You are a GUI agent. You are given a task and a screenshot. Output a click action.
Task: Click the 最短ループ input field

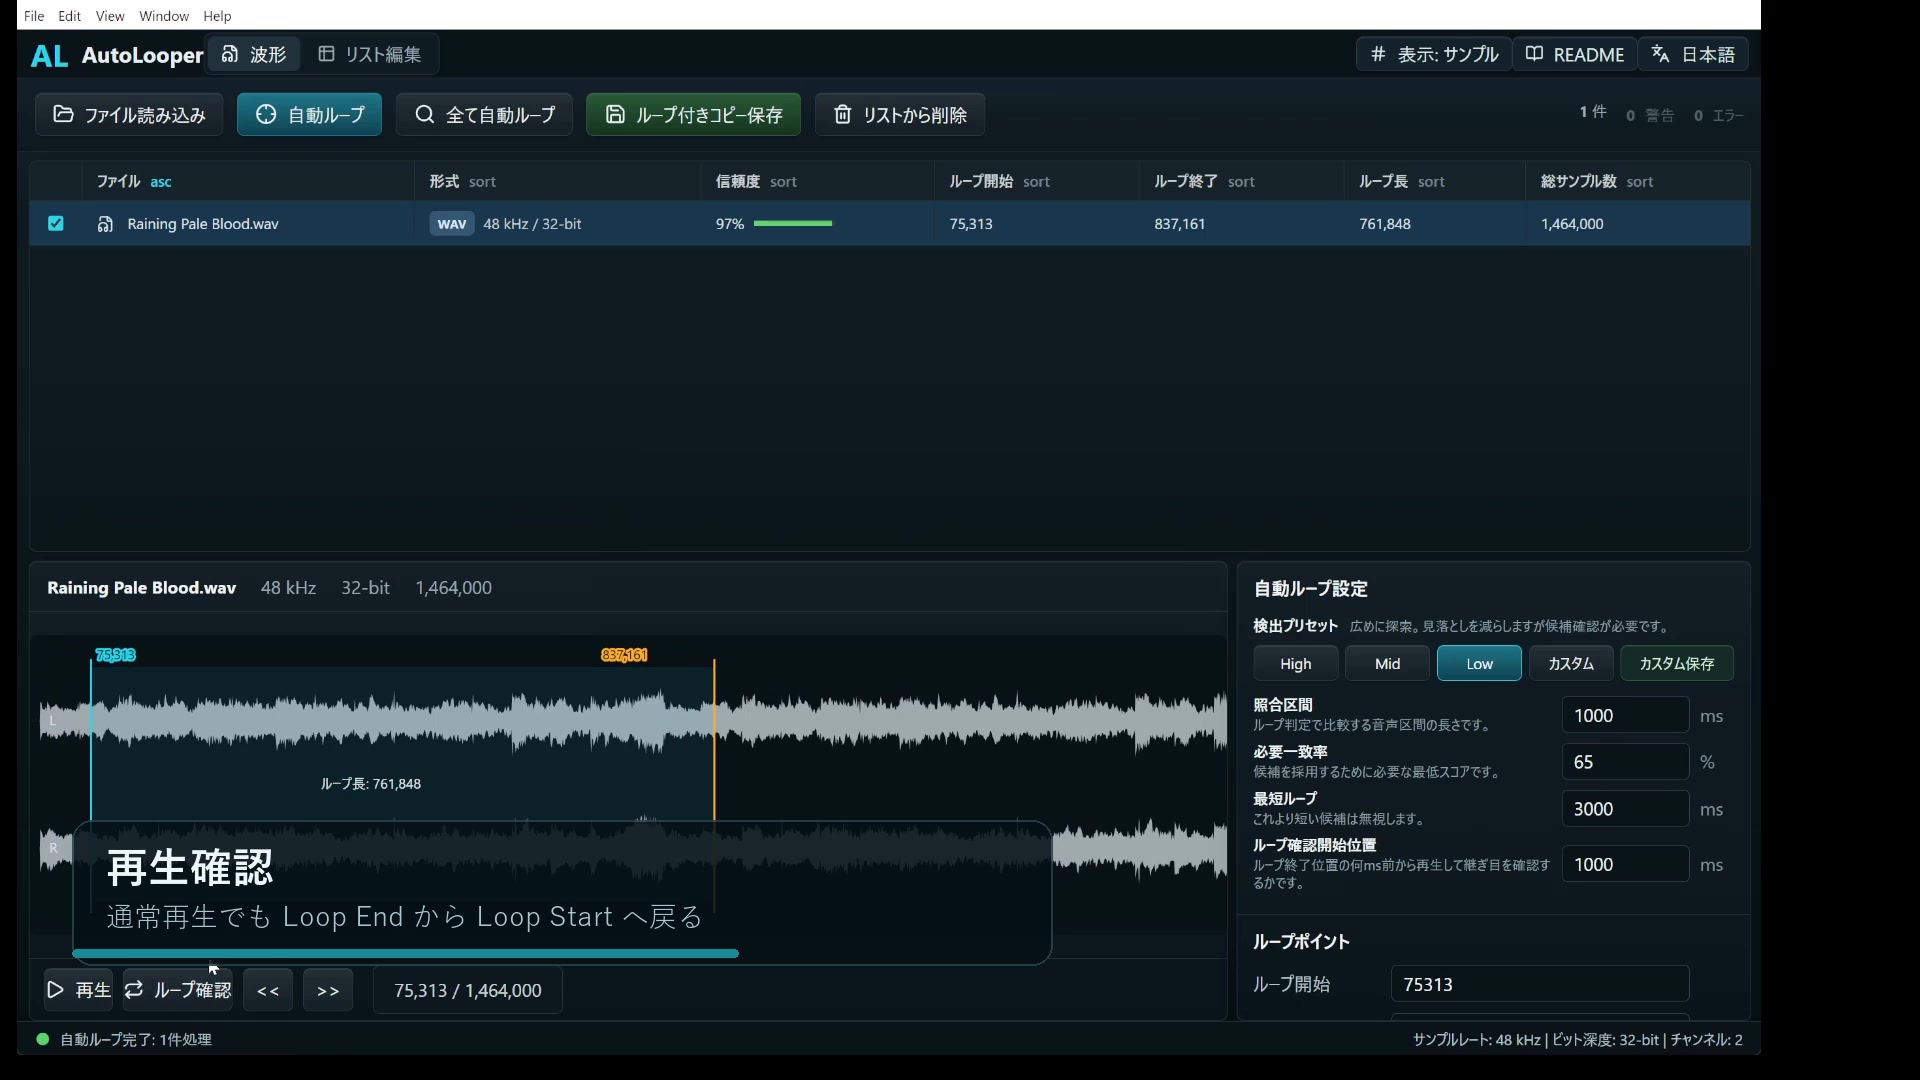1625,809
